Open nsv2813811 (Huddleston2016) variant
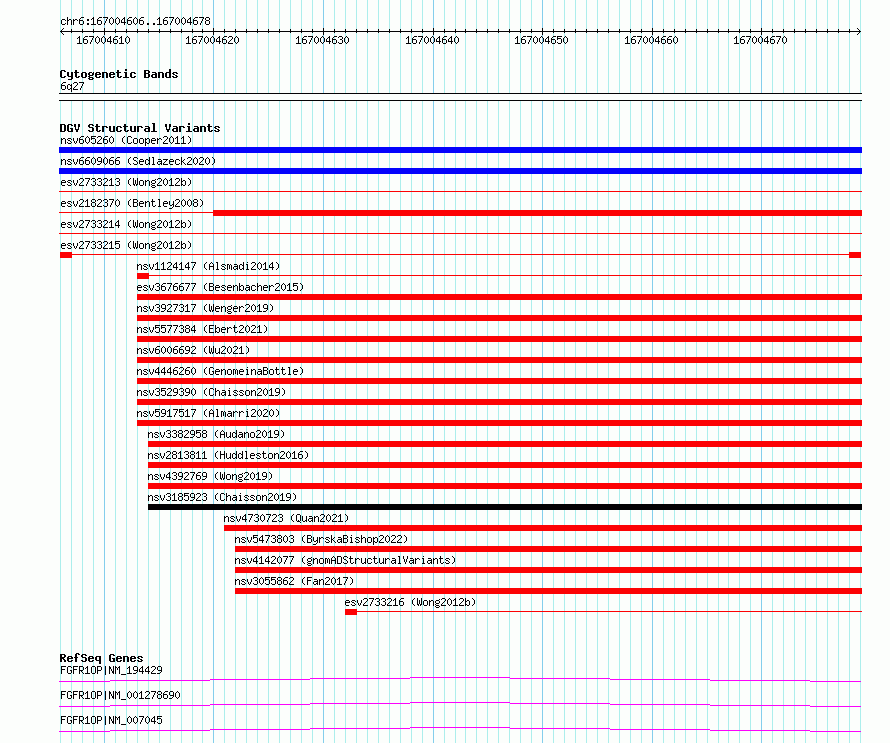890x743 pixels. coord(228,455)
